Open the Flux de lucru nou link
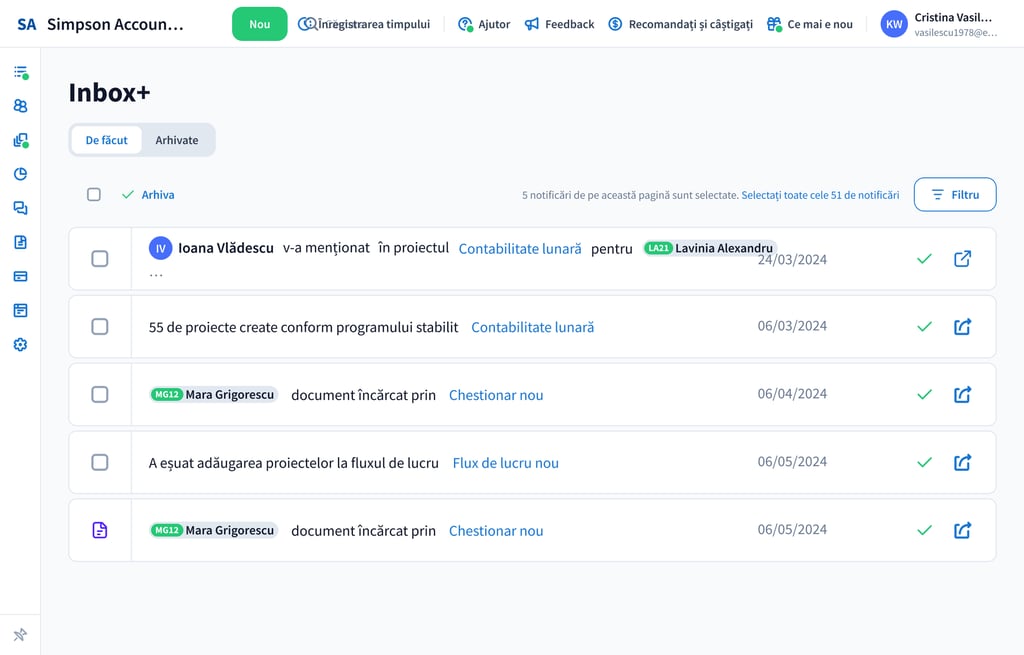Viewport: 1024px width, 655px height. [x=505, y=463]
